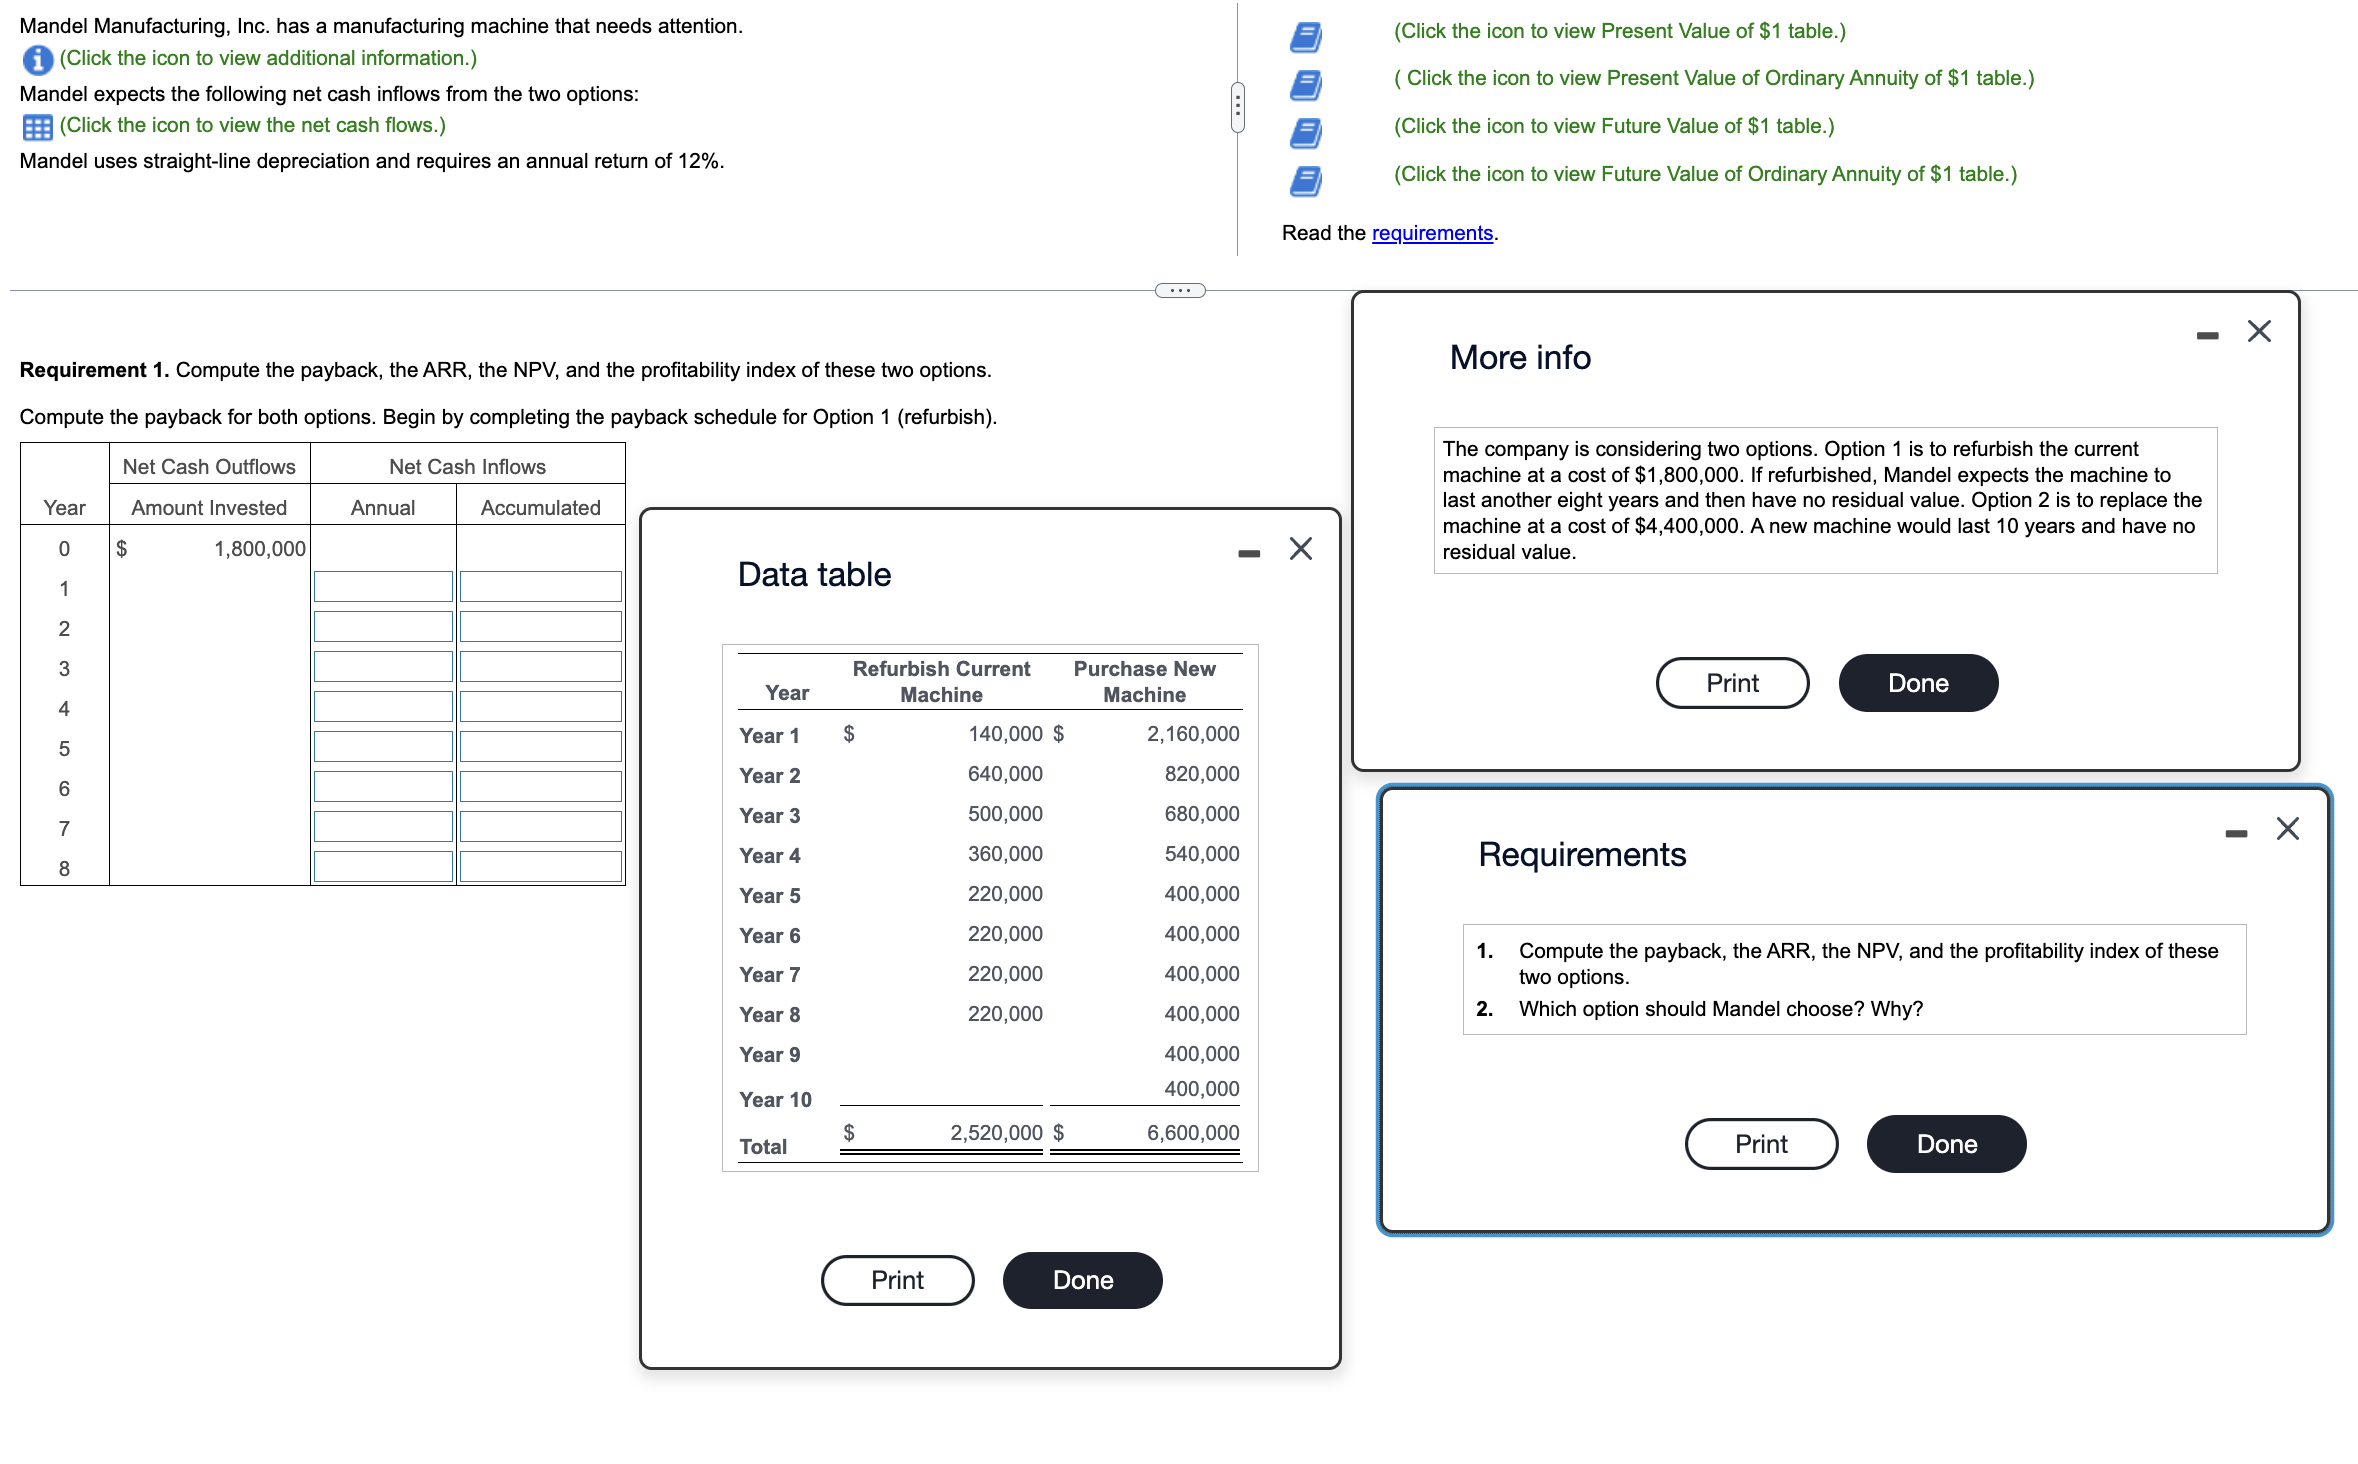Select Year 1 Accumulated inflow input field

[540, 587]
